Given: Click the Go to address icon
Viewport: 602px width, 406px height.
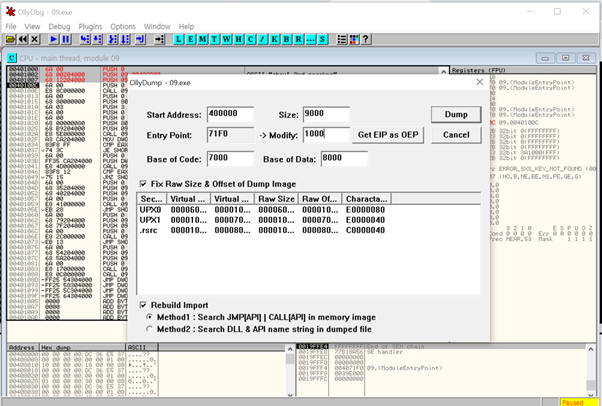Looking at the screenshot, I should [159, 39].
